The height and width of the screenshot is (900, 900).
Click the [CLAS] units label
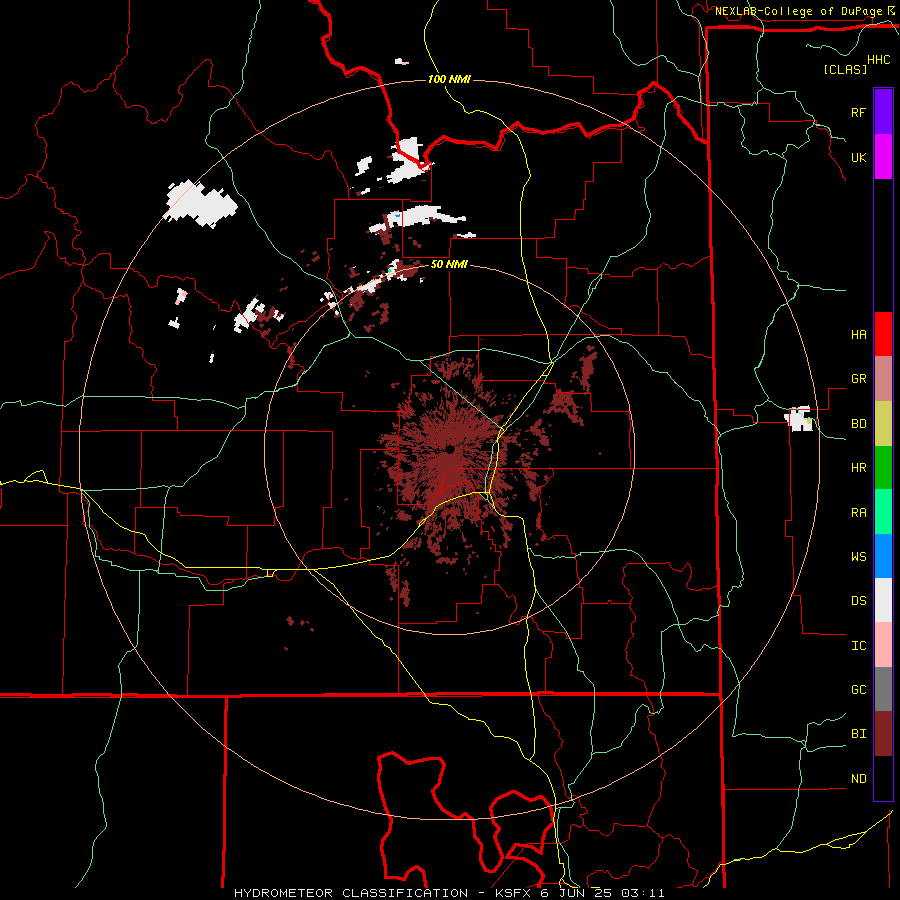pos(845,69)
